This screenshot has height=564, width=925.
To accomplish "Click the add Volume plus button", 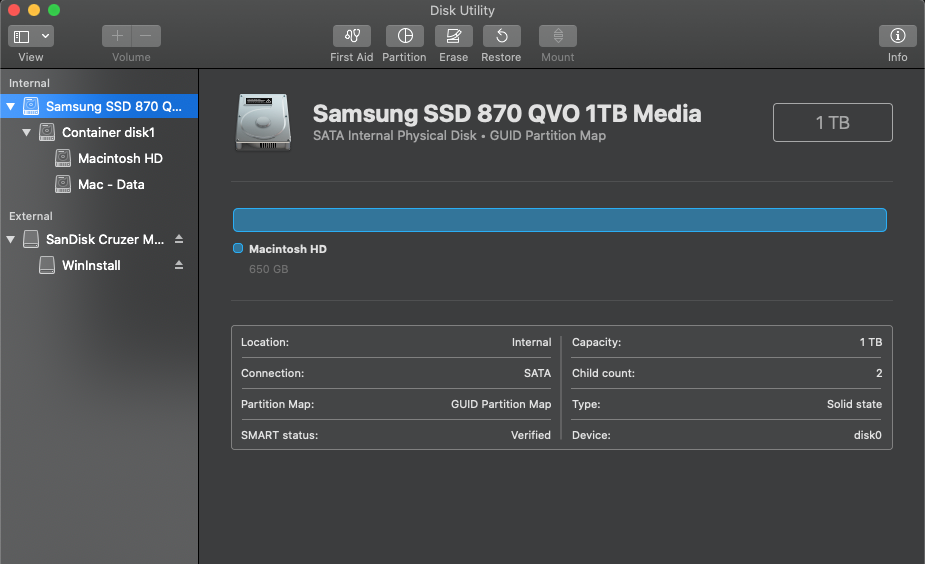I will click(x=117, y=36).
